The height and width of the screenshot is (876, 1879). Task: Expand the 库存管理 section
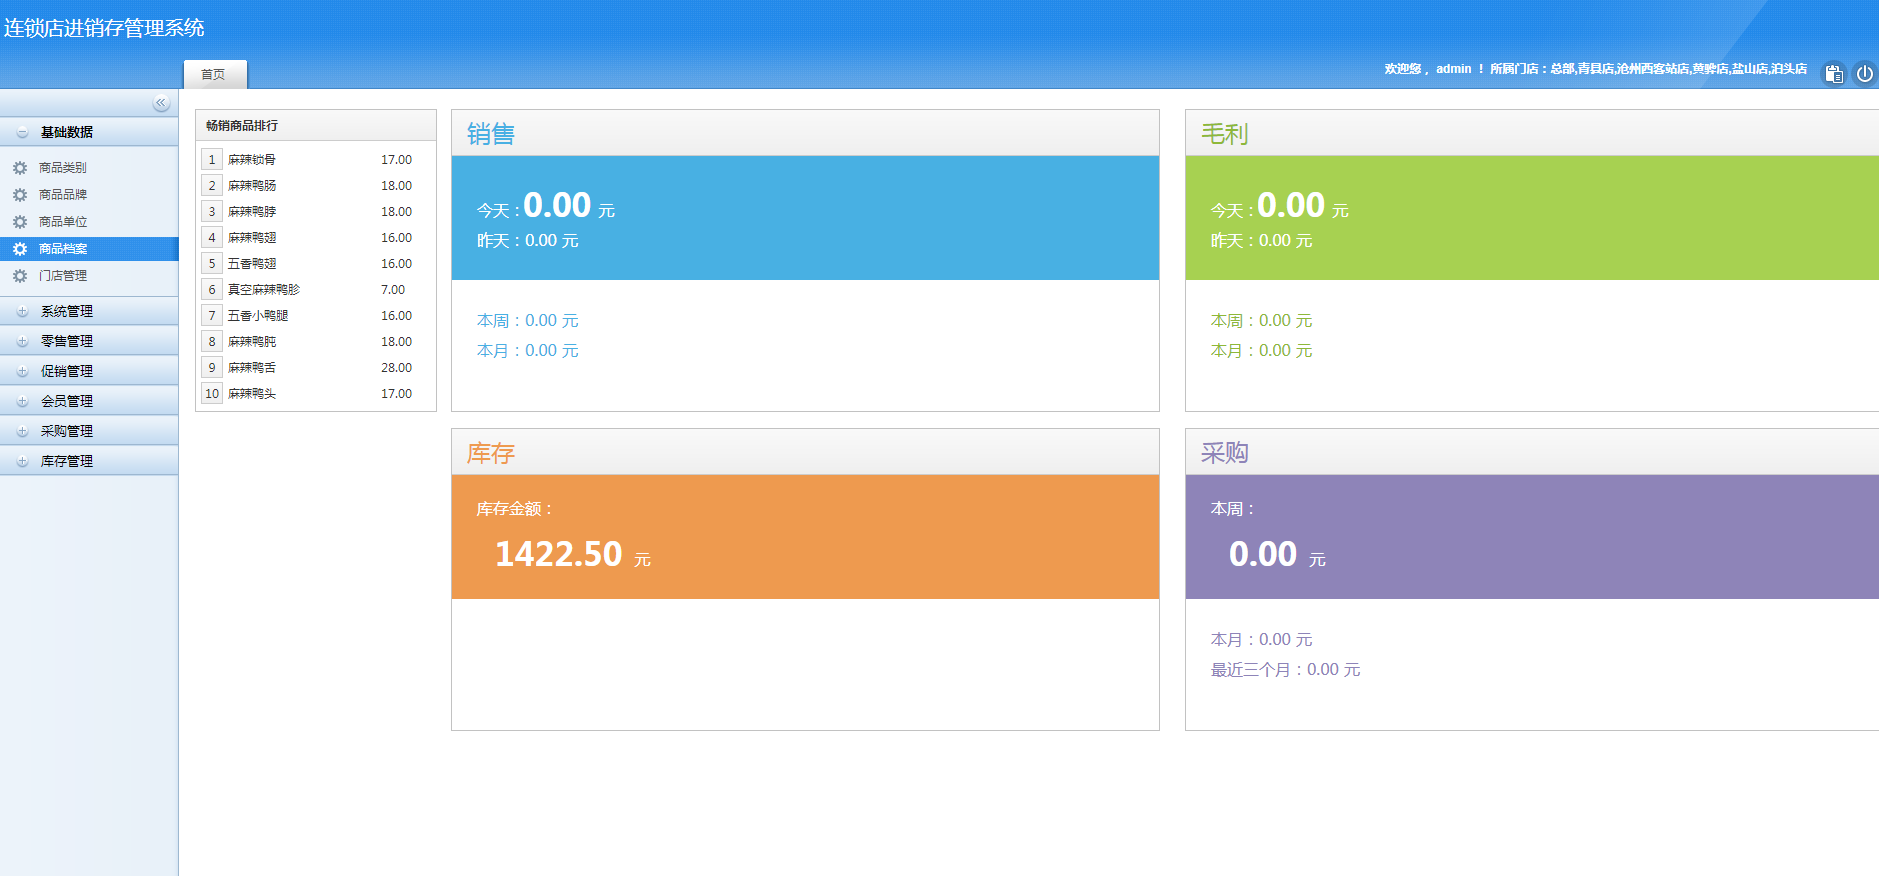coord(22,462)
